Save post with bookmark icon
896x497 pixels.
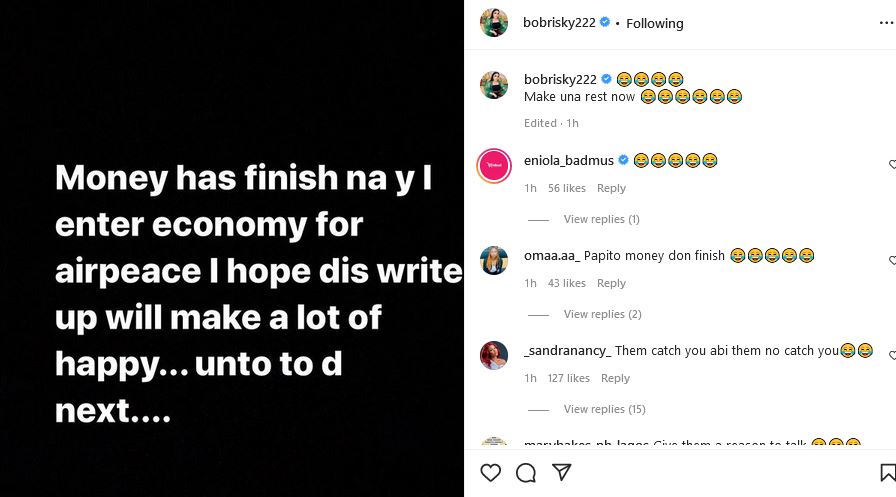point(888,472)
